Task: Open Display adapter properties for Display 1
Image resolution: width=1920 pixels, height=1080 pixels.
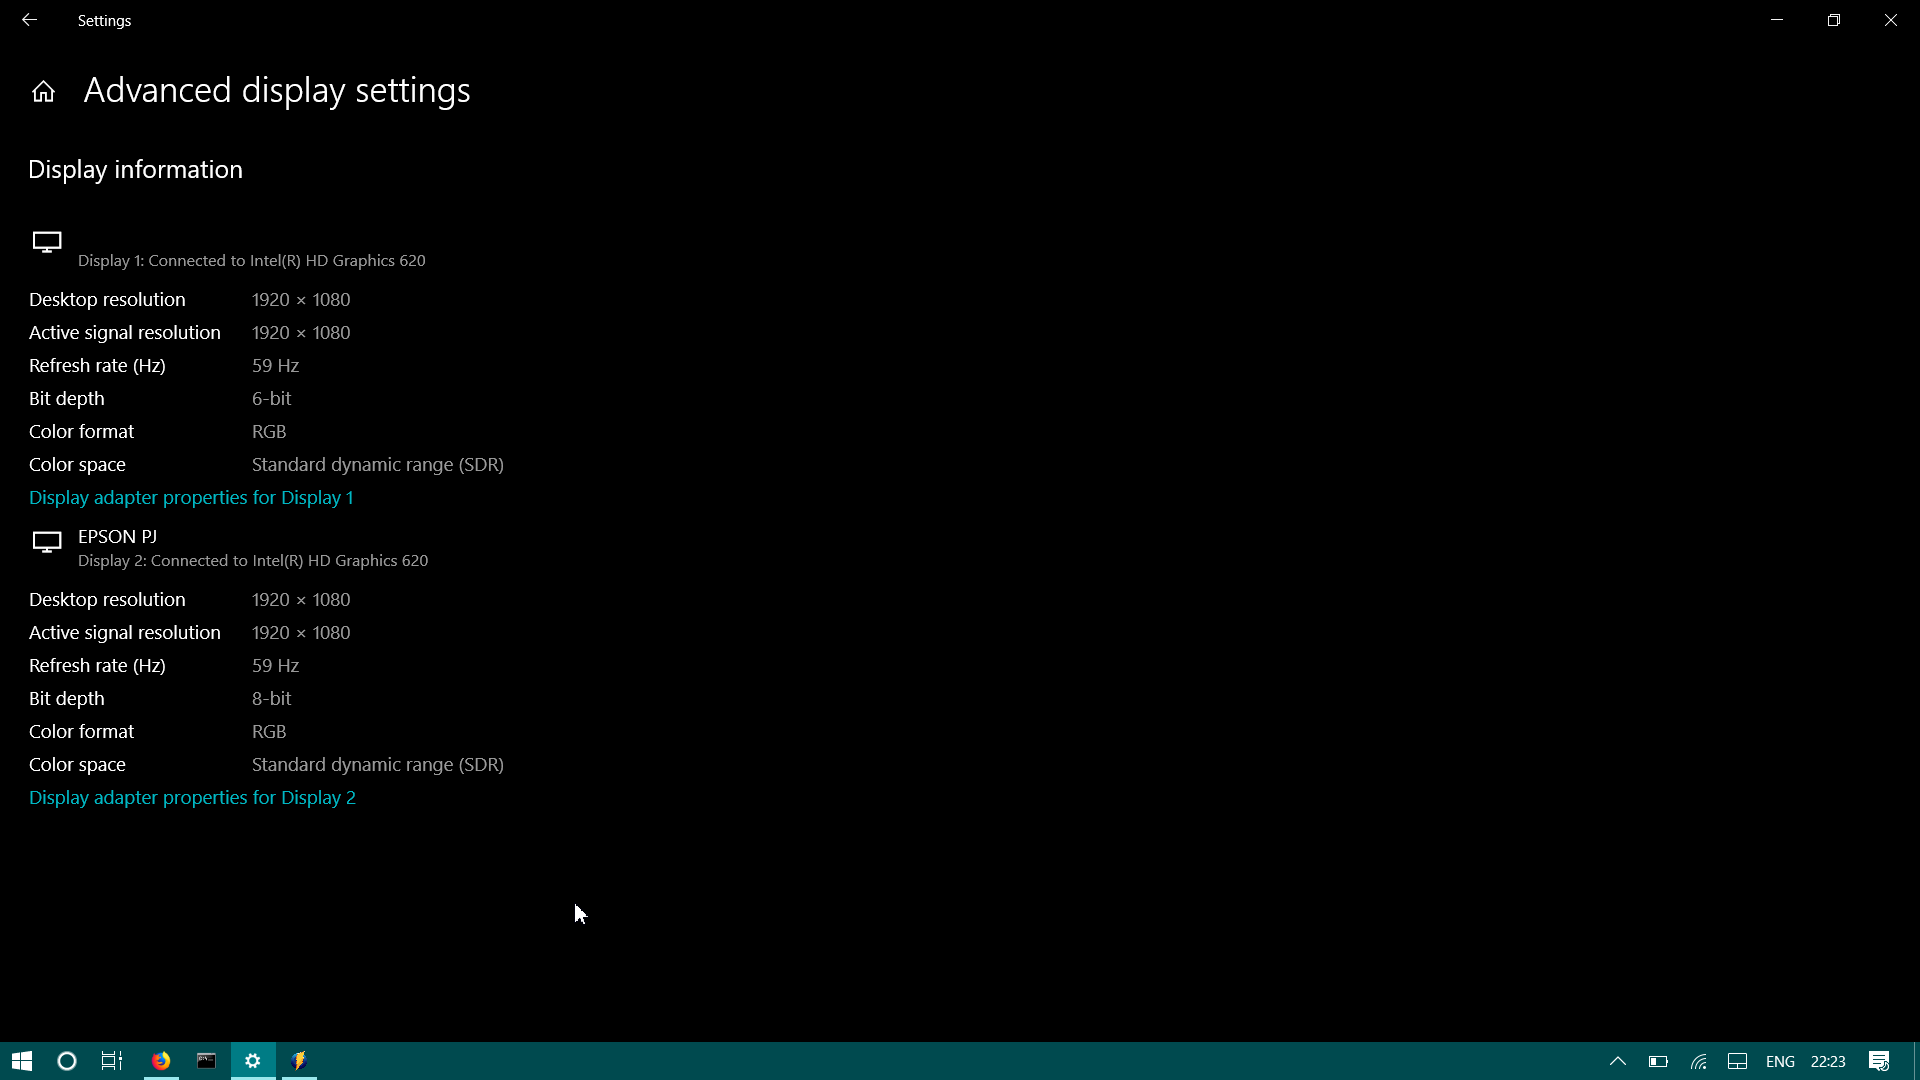Action: (191, 497)
